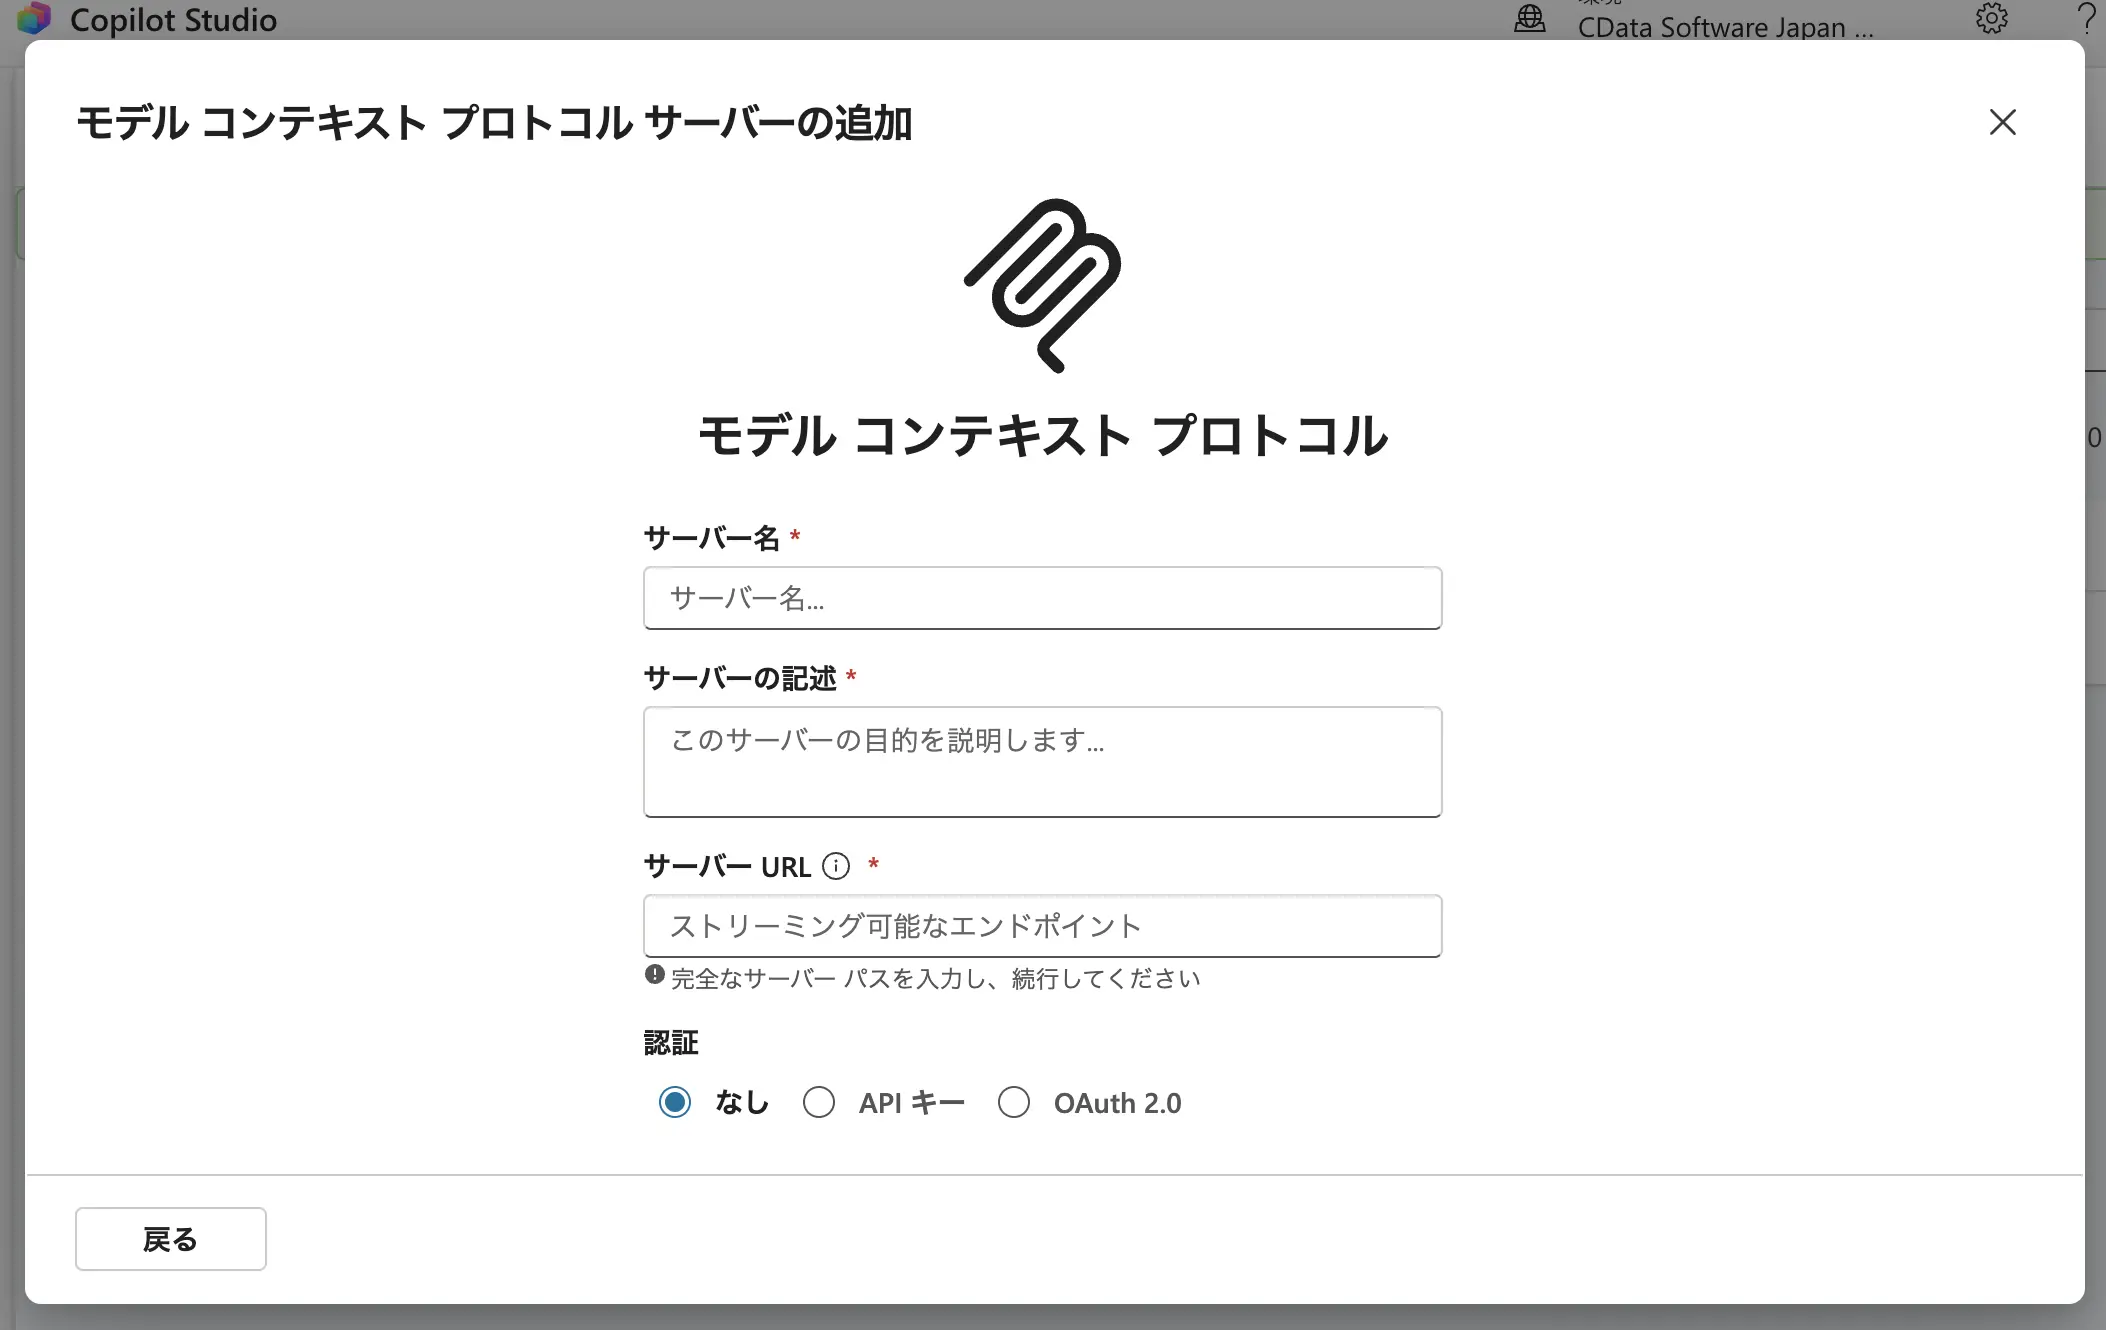
Task: Select the なし authentication option
Action: pyautogui.click(x=675, y=1102)
